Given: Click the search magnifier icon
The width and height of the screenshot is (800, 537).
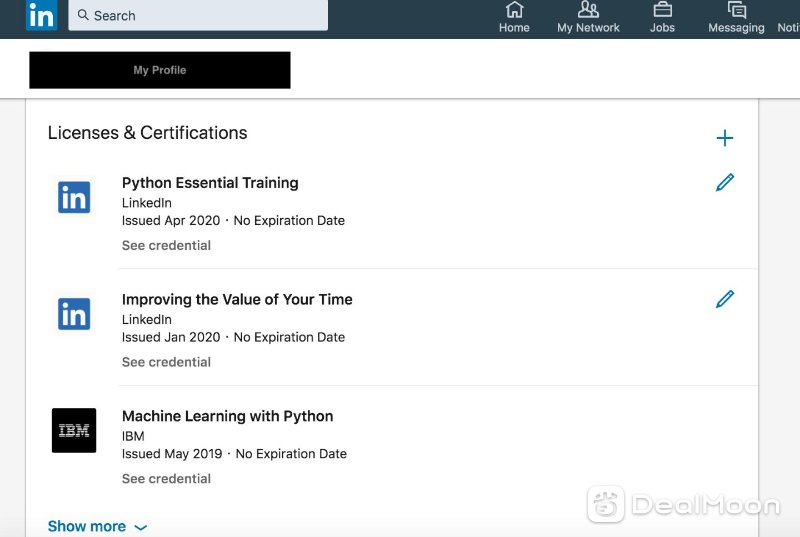Looking at the screenshot, I should click(x=83, y=15).
